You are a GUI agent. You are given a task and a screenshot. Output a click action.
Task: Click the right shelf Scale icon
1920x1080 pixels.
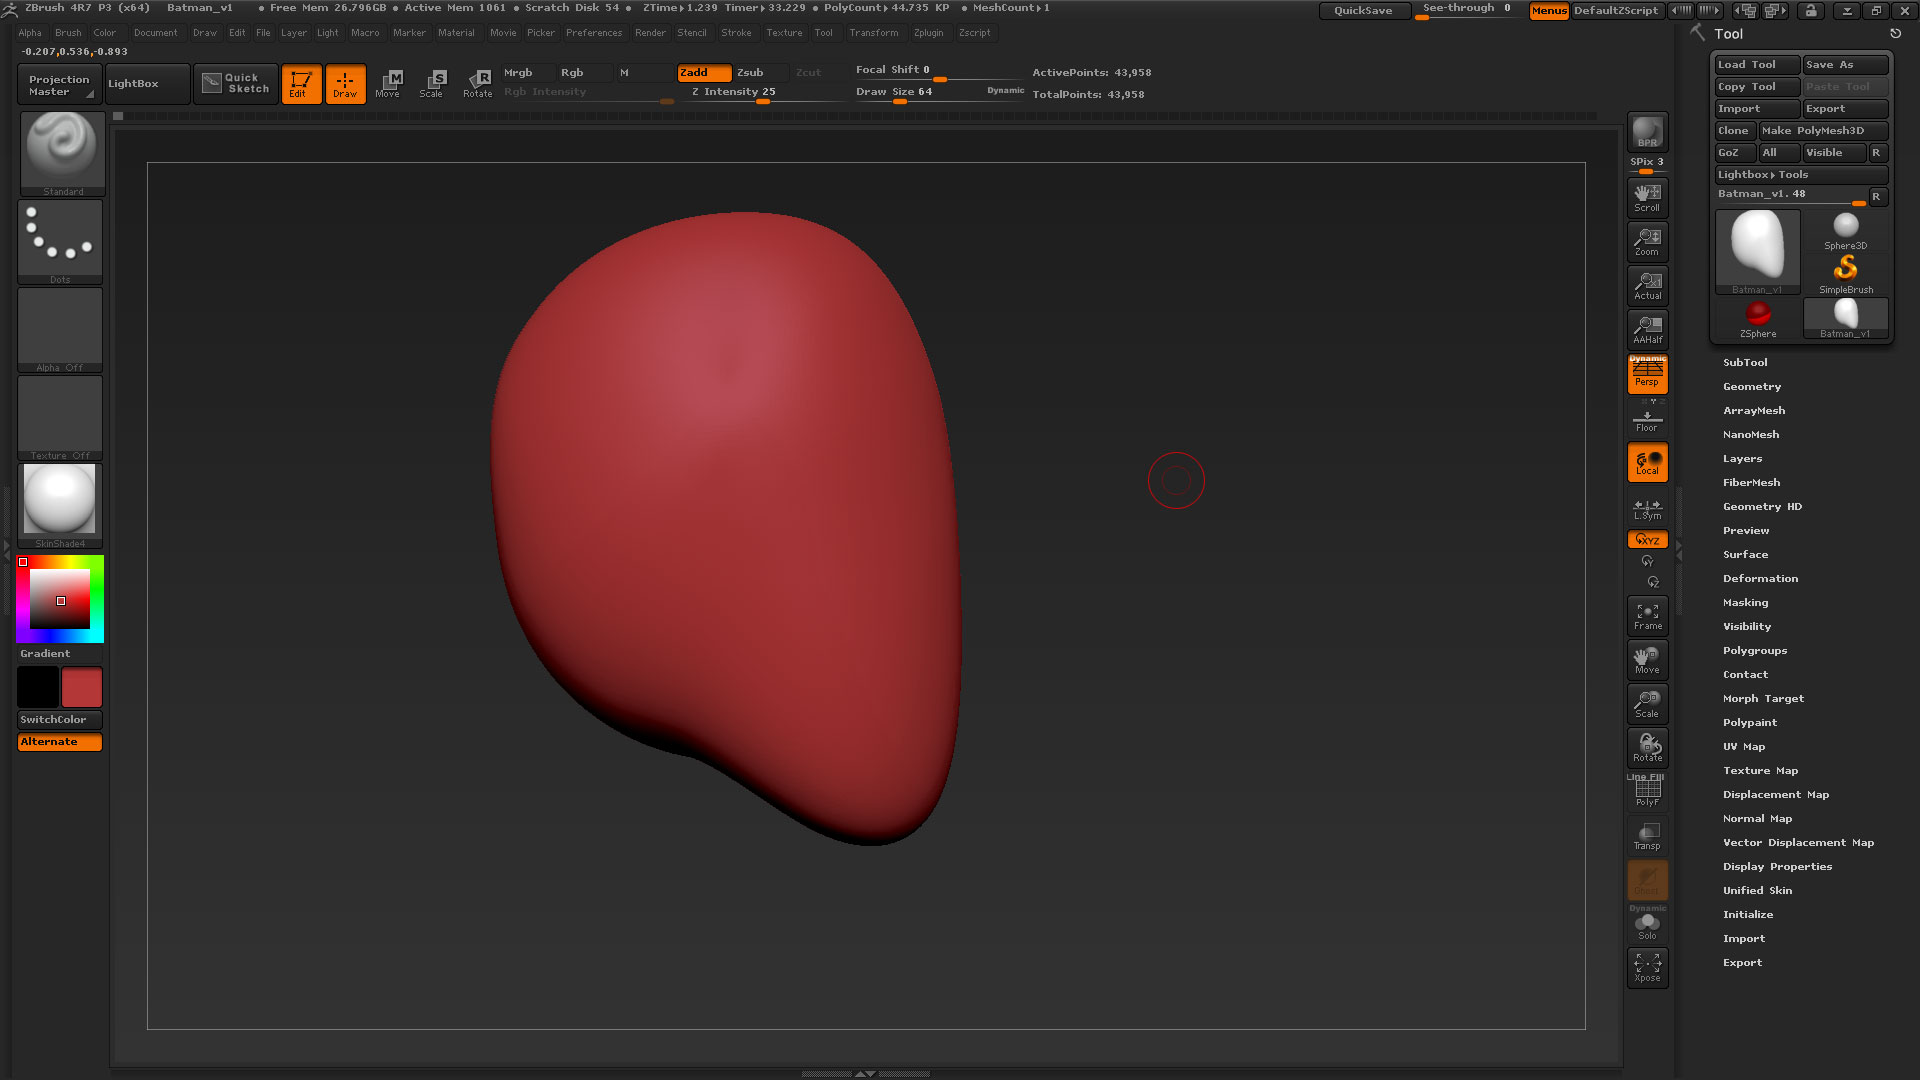tap(1647, 704)
